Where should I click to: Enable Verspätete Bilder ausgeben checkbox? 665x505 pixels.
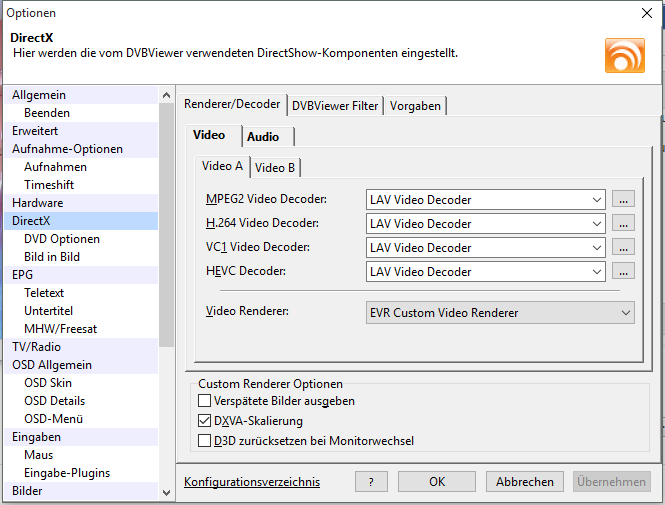(x=205, y=401)
